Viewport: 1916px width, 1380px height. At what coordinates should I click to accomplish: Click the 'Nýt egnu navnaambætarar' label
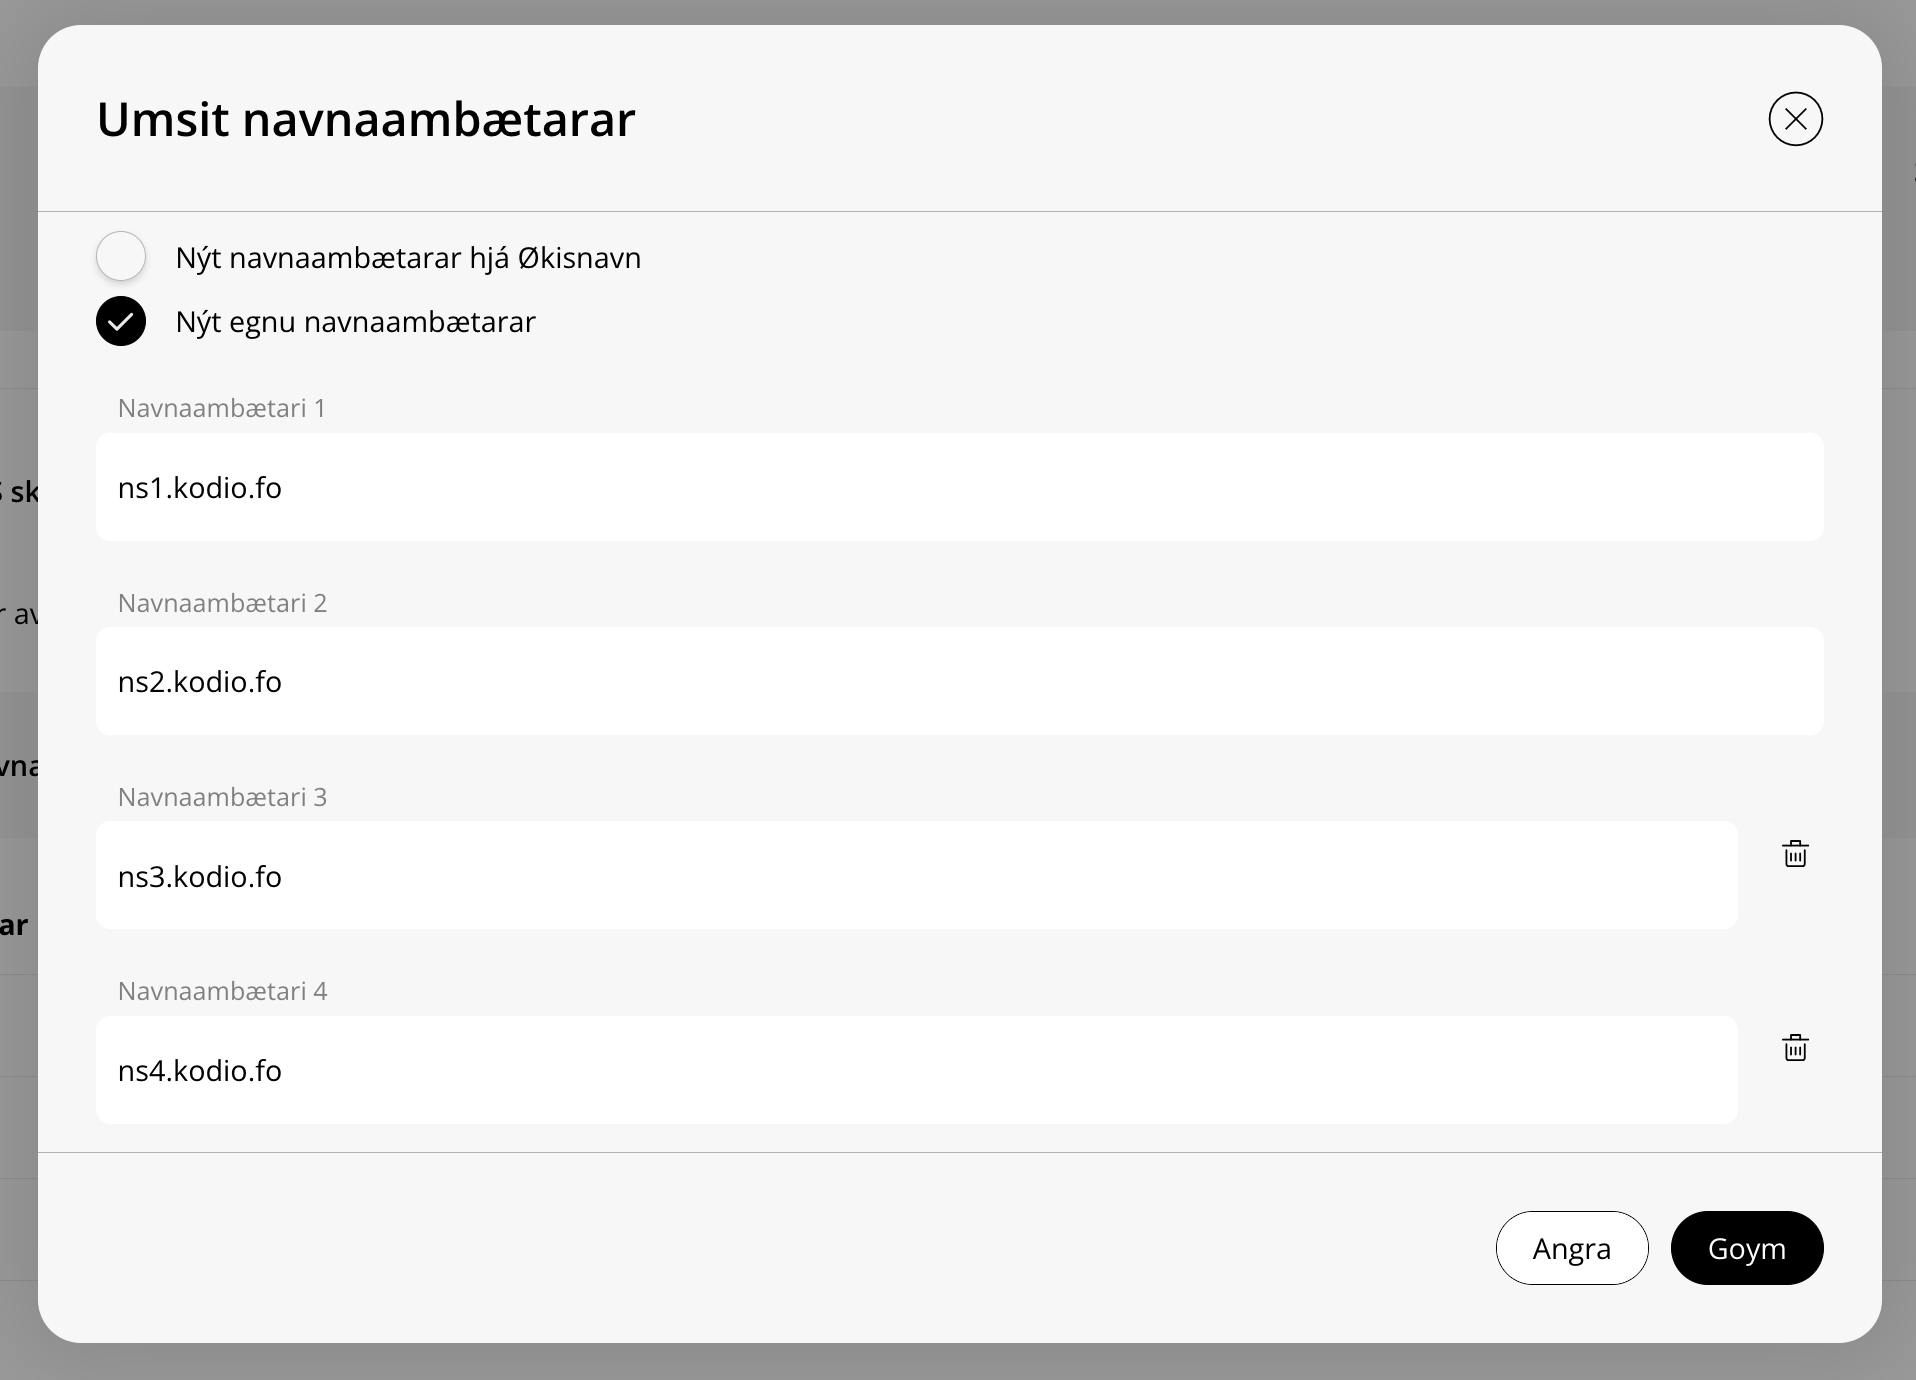coord(355,322)
